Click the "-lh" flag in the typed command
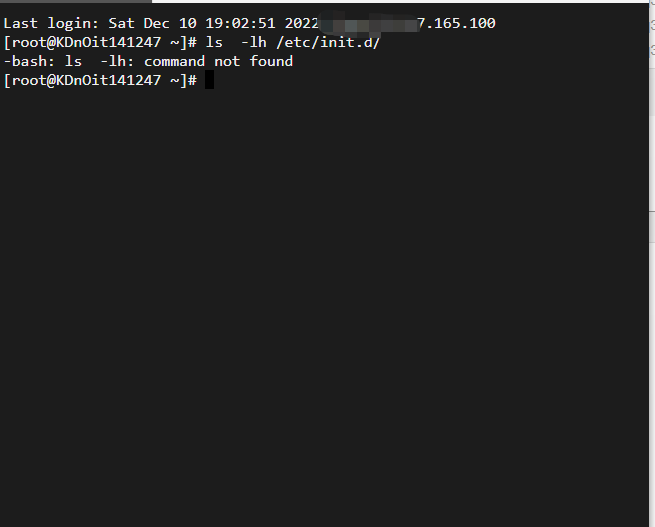This screenshot has width=655, height=527. tap(252, 42)
